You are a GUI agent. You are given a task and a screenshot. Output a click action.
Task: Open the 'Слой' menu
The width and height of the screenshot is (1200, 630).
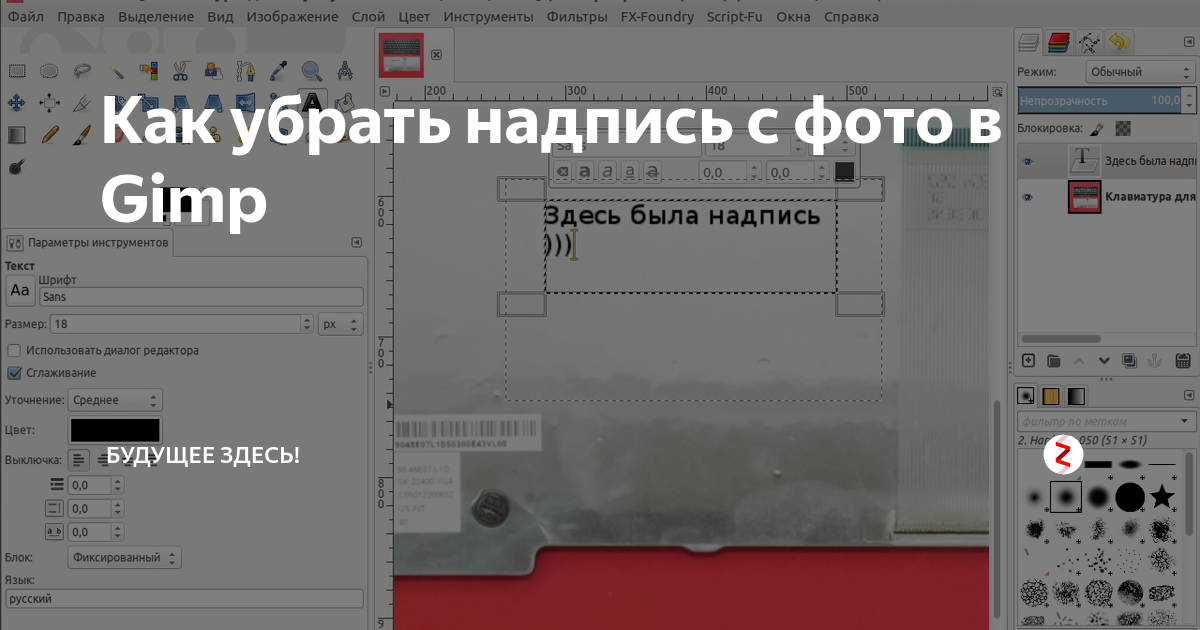point(368,17)
